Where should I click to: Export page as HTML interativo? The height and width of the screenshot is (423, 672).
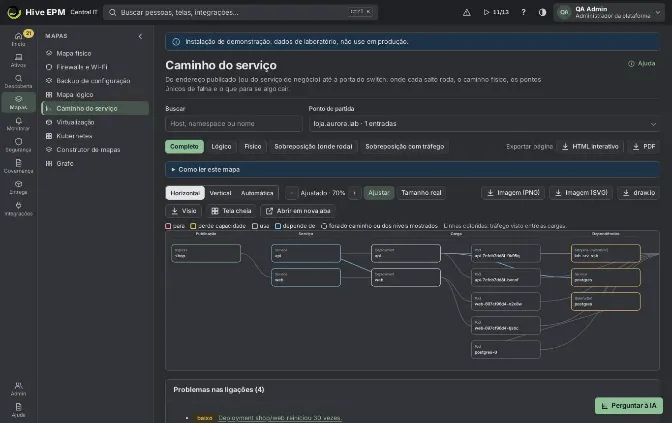(590, 147)
